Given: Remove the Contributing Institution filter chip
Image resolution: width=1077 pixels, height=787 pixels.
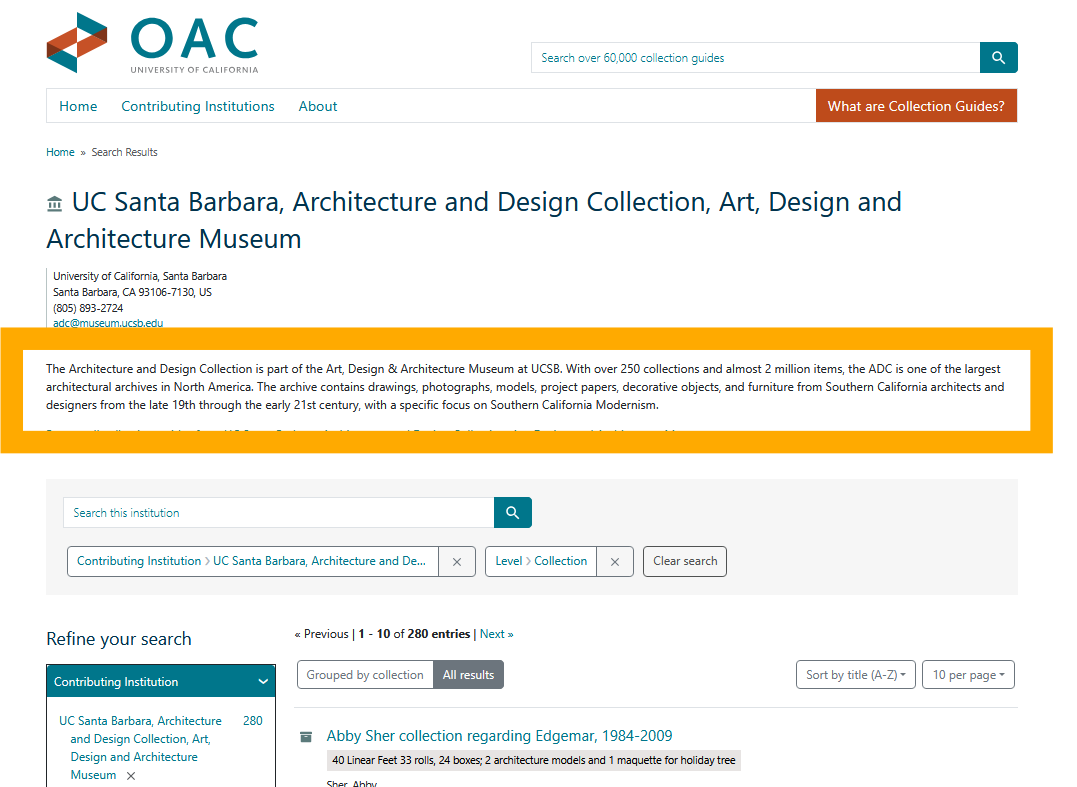Looking at the screenshot, I should coord(457,562).
